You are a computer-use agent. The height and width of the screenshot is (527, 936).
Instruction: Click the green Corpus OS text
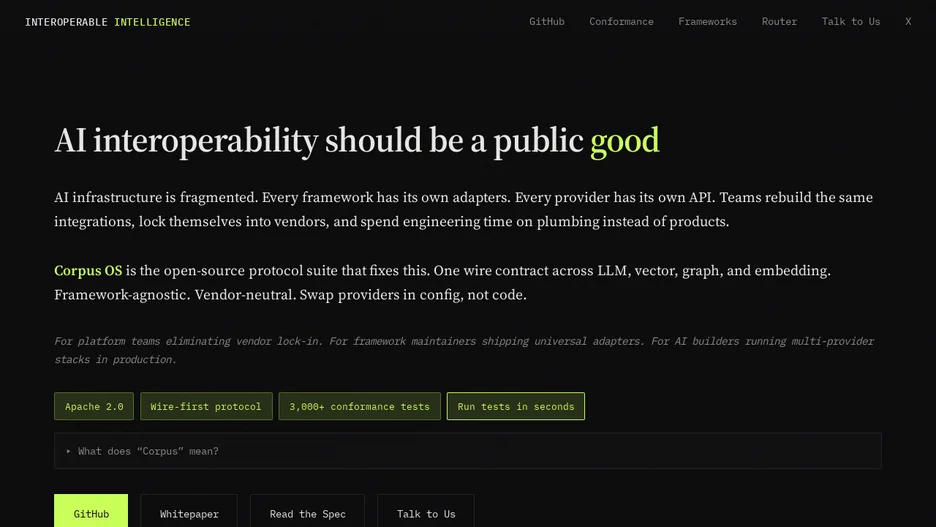[88, 271]
